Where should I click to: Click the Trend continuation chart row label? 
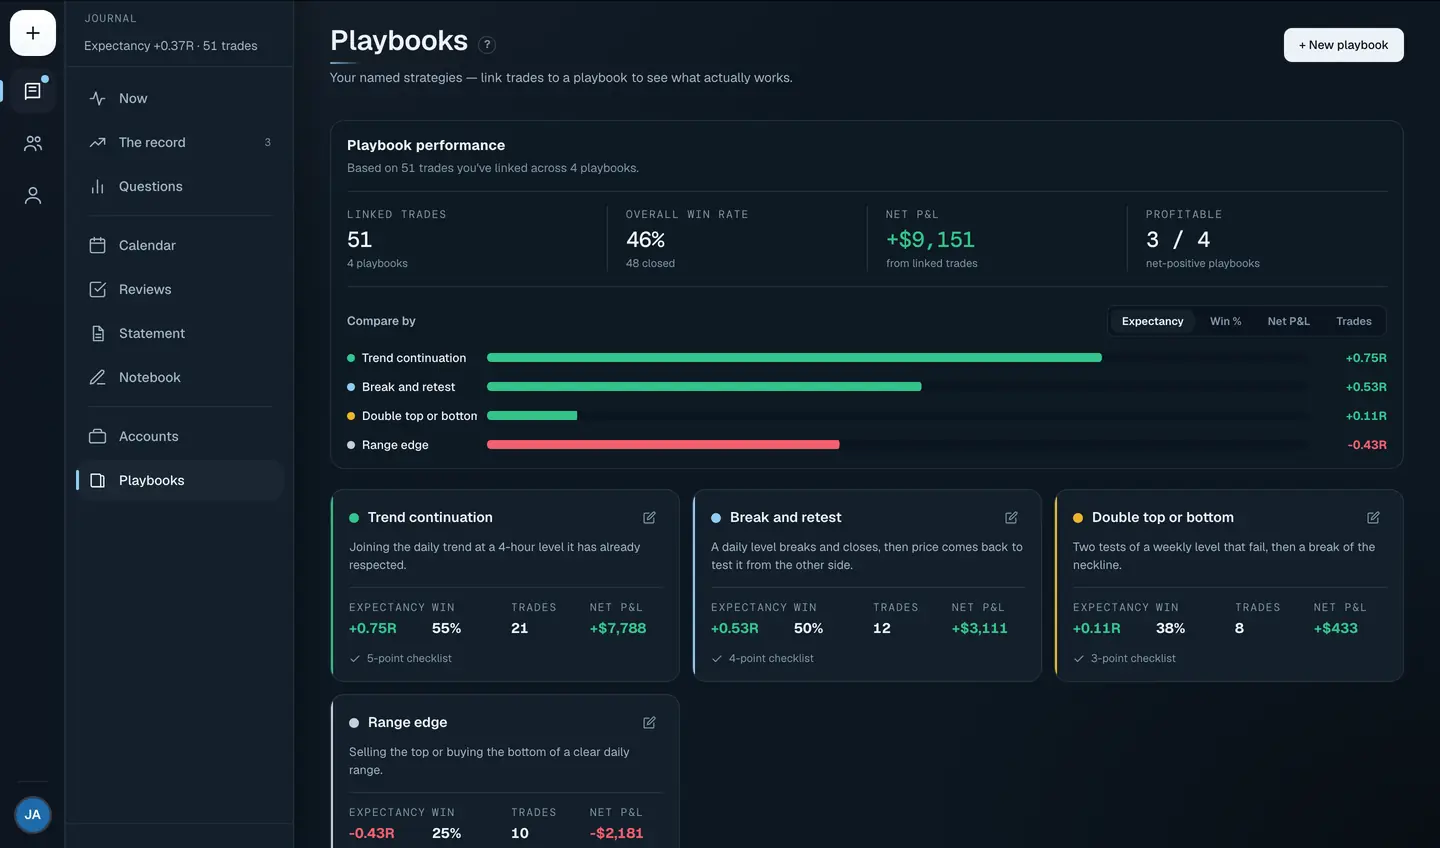coord(414,358)
